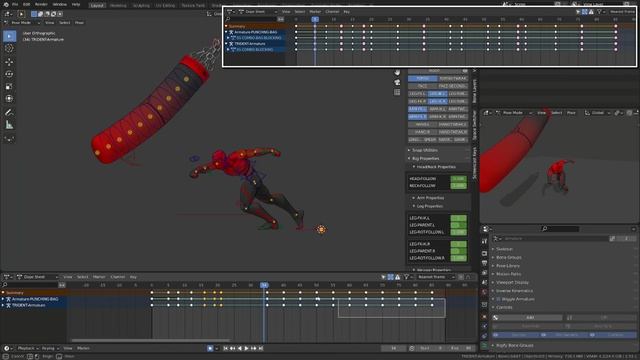The height and width of the screenshot is (360, 640).
Task: Play the animation in reverse
Action: pyautogui.click(x=239, y=348)
